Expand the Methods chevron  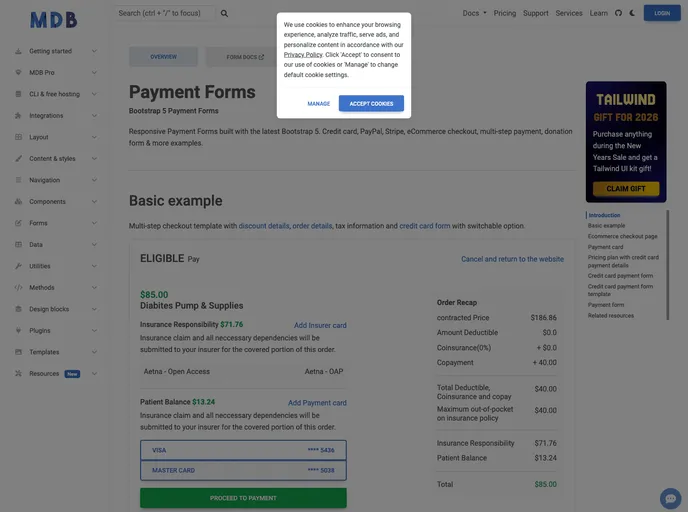pyautogui.click(x=94, y=287)
